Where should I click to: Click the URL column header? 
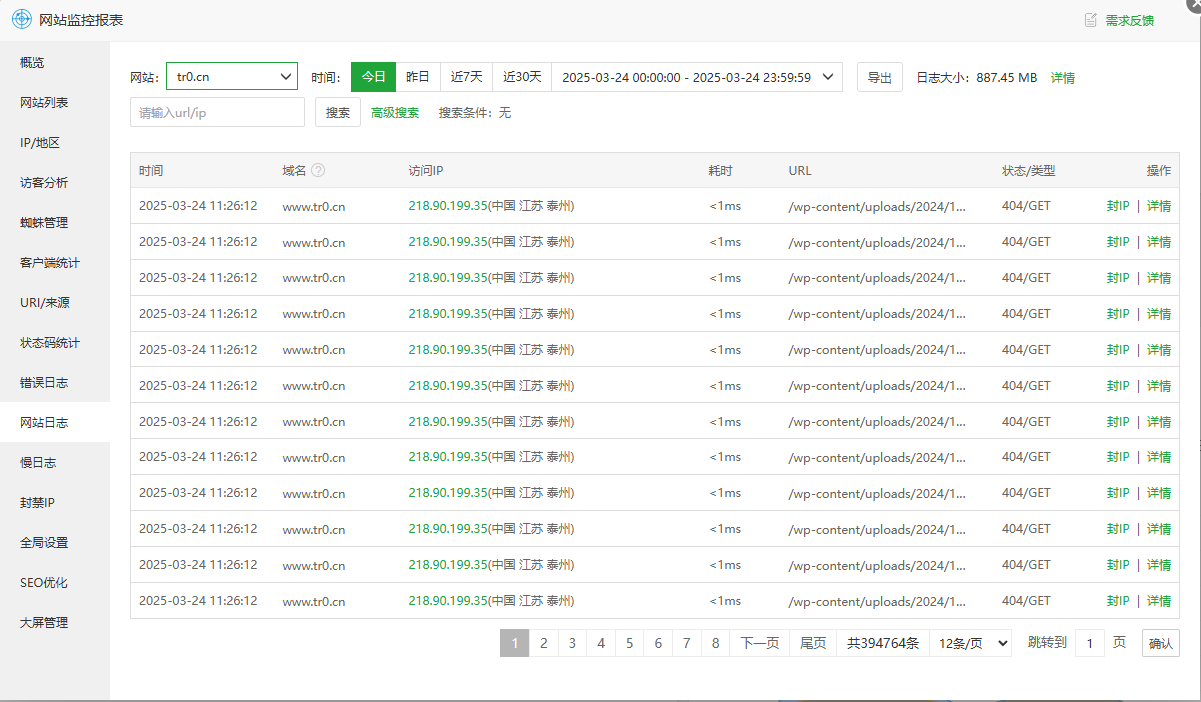click(800, 170)
